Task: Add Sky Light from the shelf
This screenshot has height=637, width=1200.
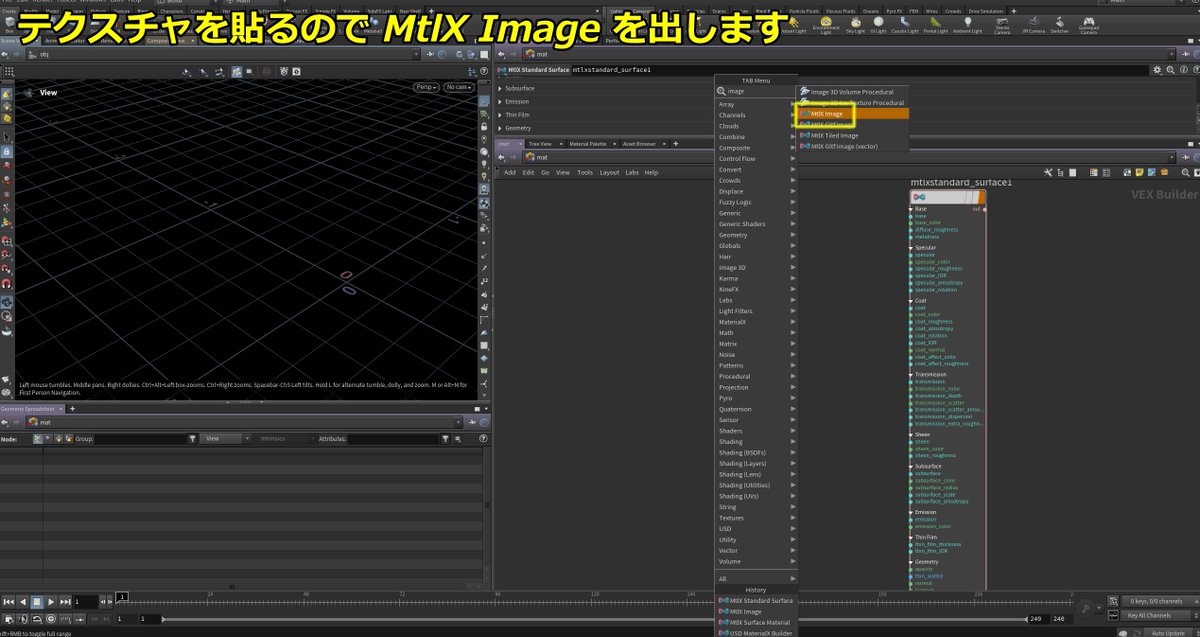Action: tap(856, 25)
